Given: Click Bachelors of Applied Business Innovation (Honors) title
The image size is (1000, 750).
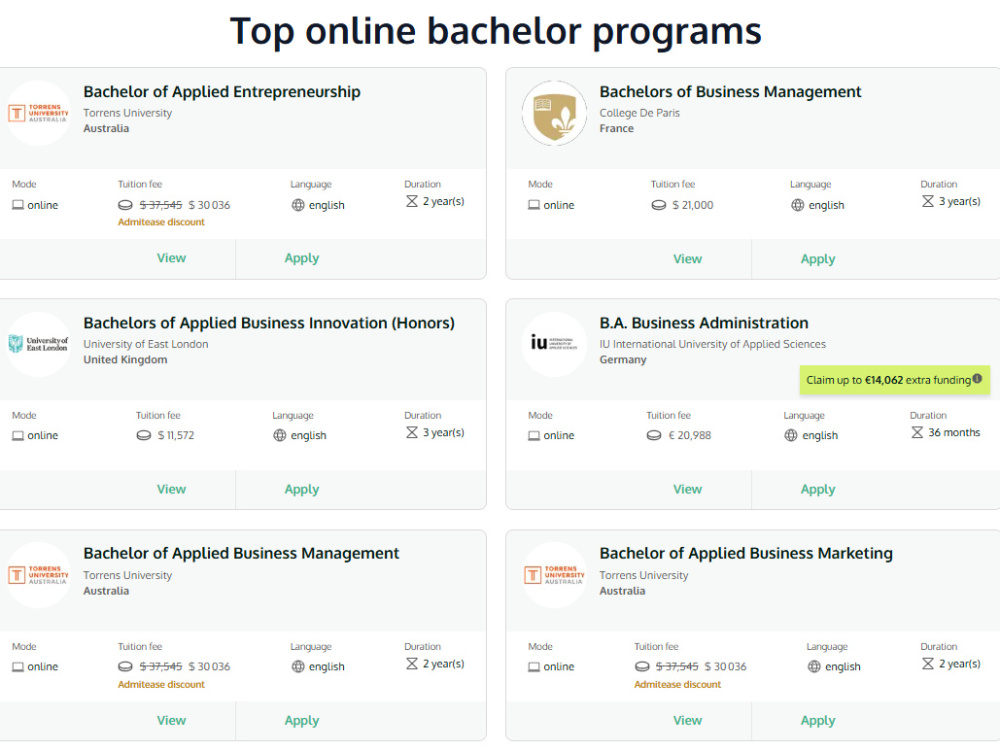Looking at the screenshot, I should click(x=269, y=323).
